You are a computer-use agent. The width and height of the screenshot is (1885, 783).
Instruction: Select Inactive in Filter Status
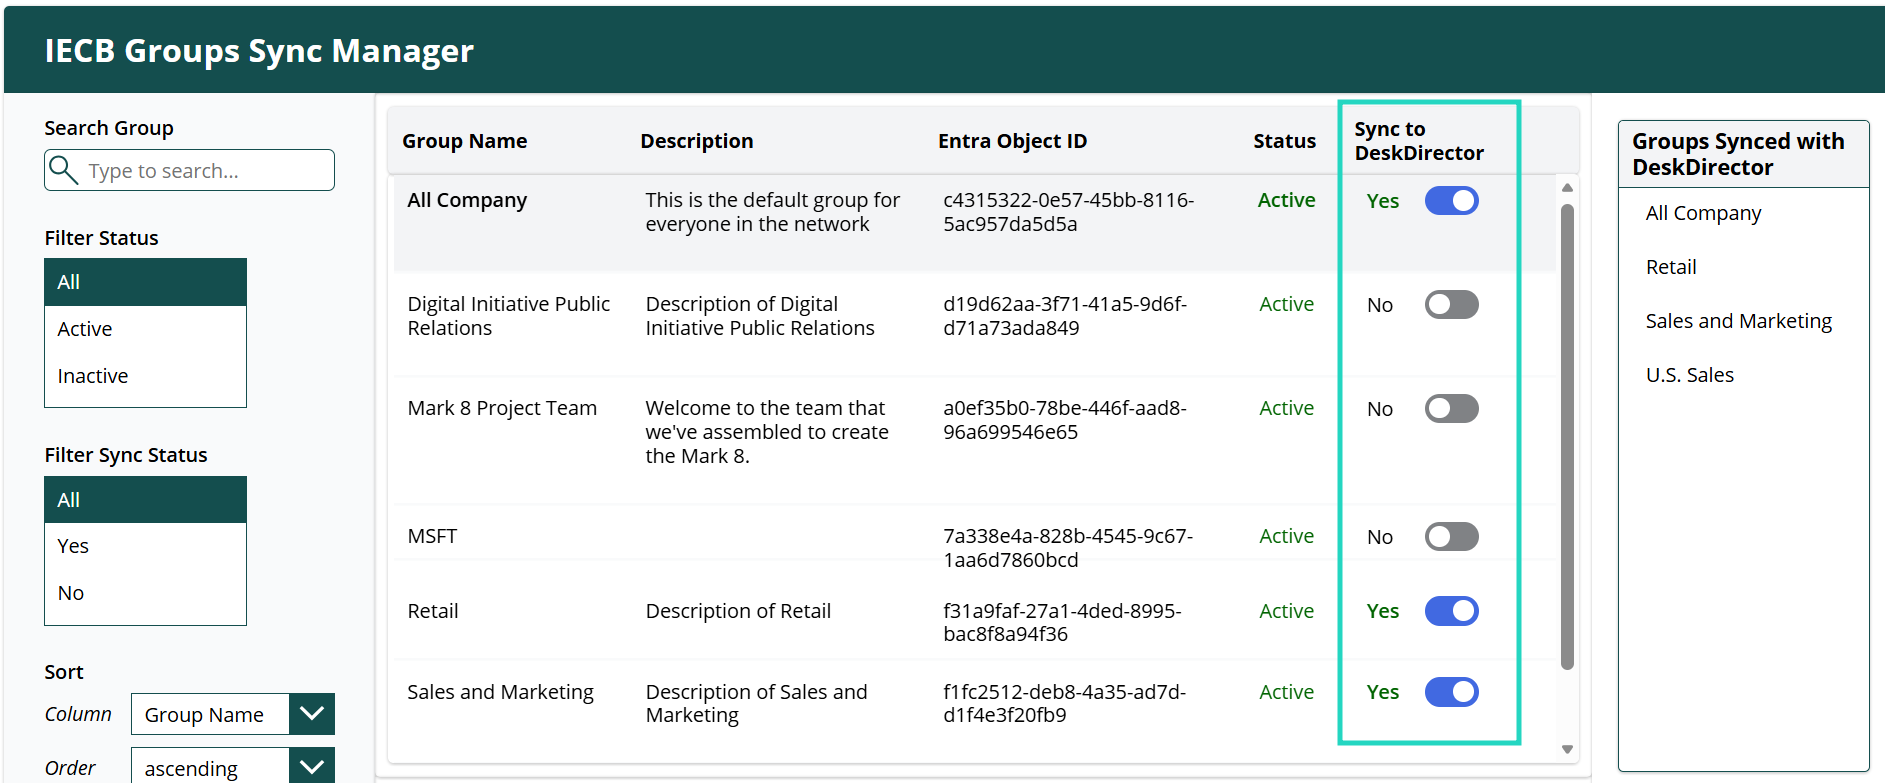coord(145,376)
